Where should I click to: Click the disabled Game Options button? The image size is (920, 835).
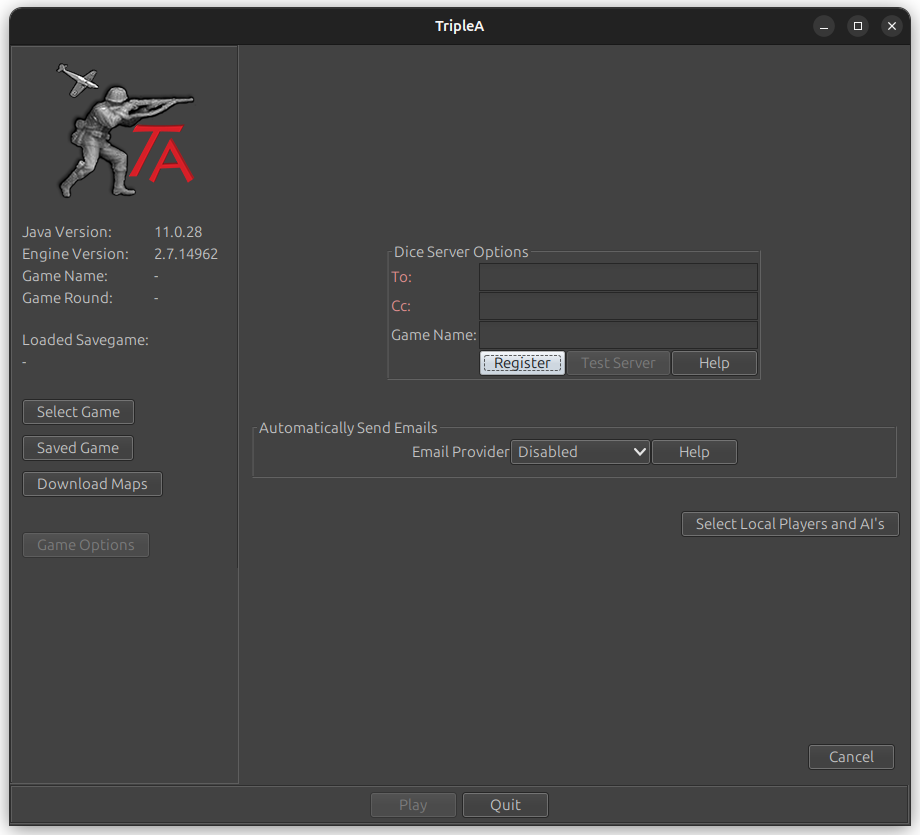[85, 544]
